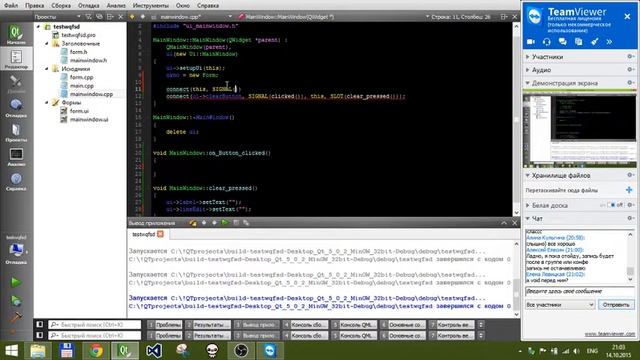Open the Файл menu
Viewport: 640px width, 360px height.
coord(11,5)
